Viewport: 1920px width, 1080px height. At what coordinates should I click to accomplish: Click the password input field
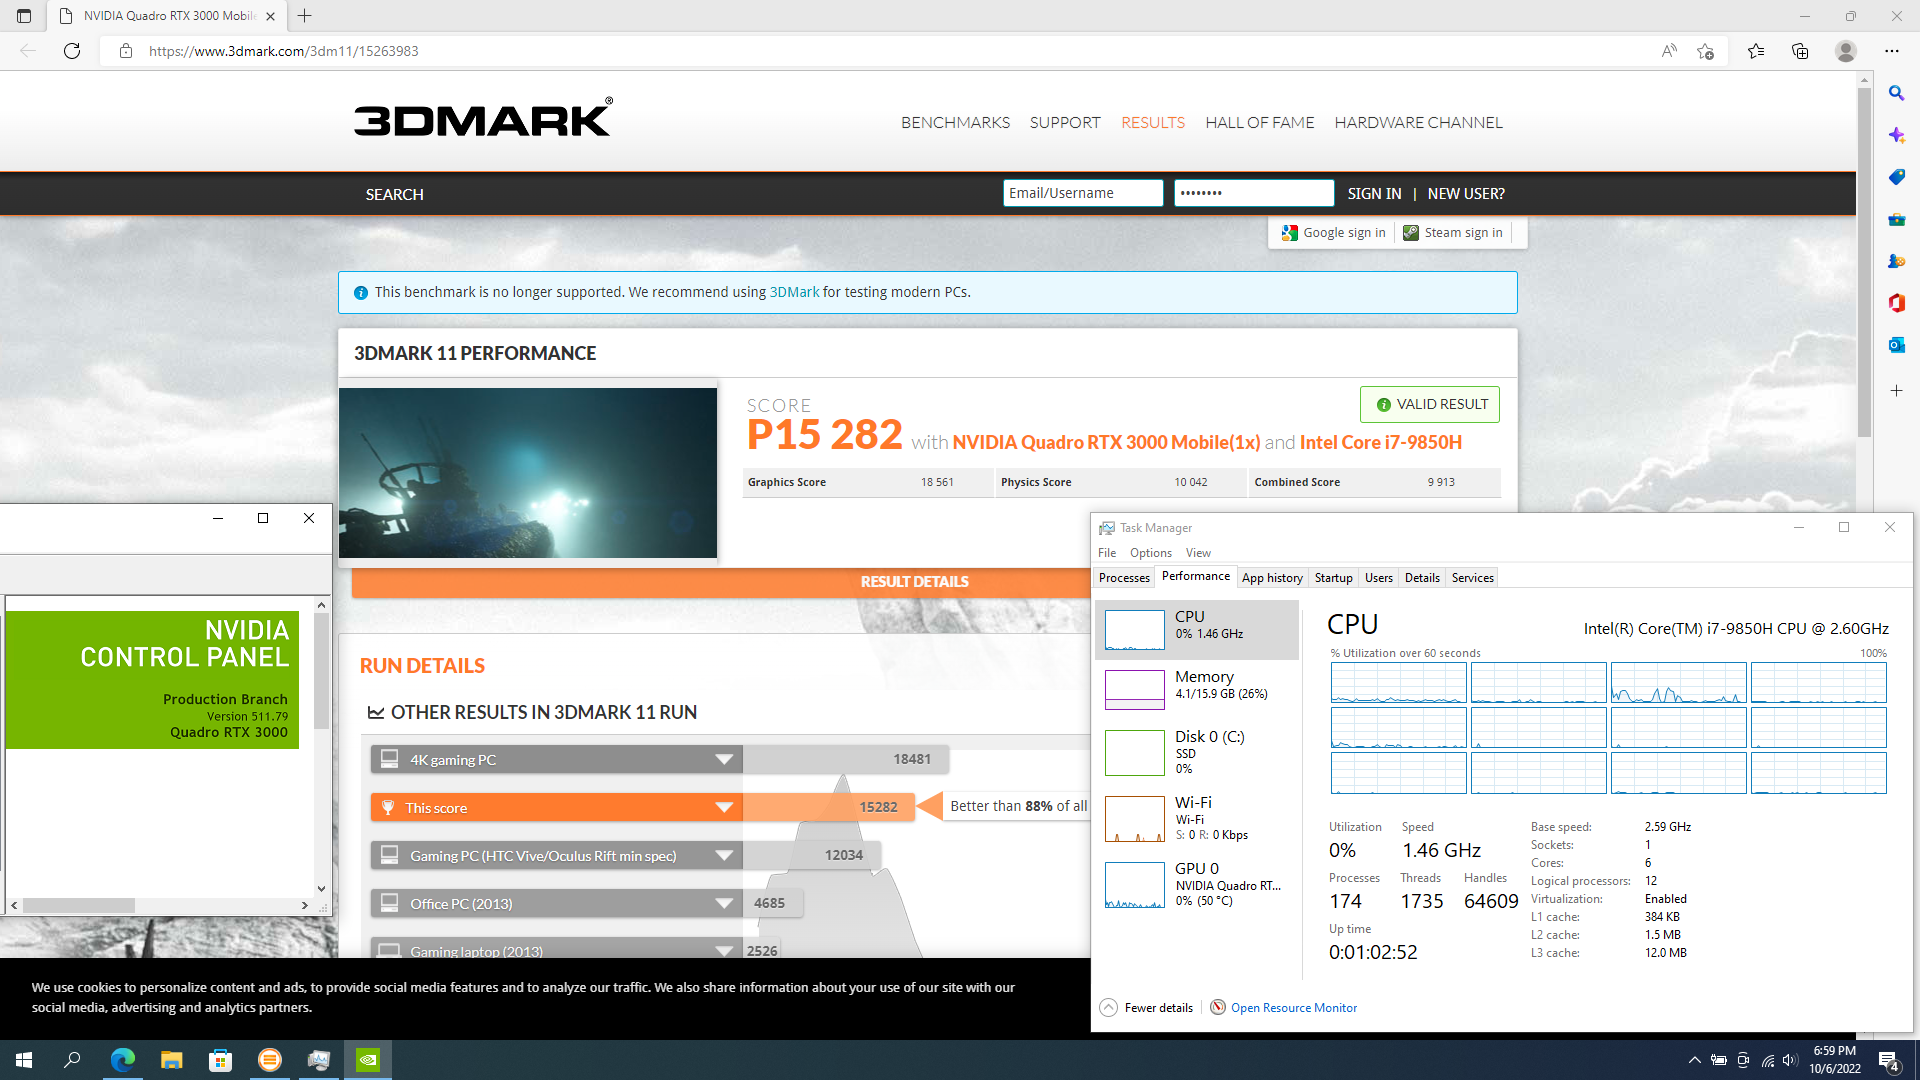[1254, 193]
